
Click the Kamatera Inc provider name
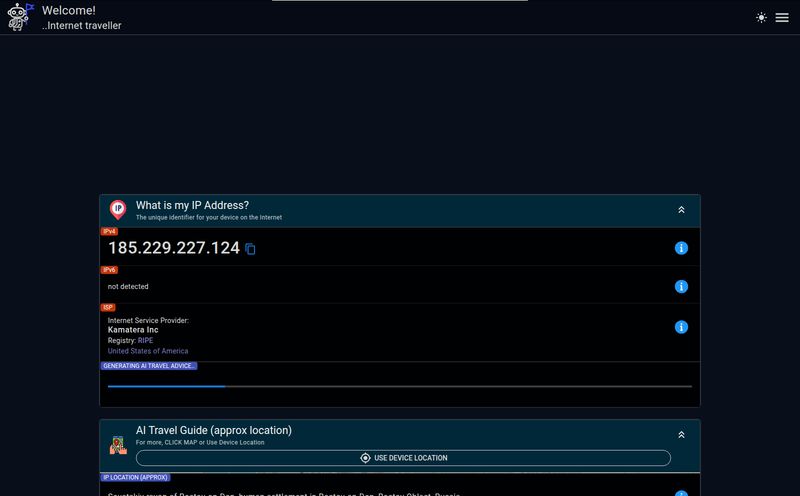(x=133, y=330)
